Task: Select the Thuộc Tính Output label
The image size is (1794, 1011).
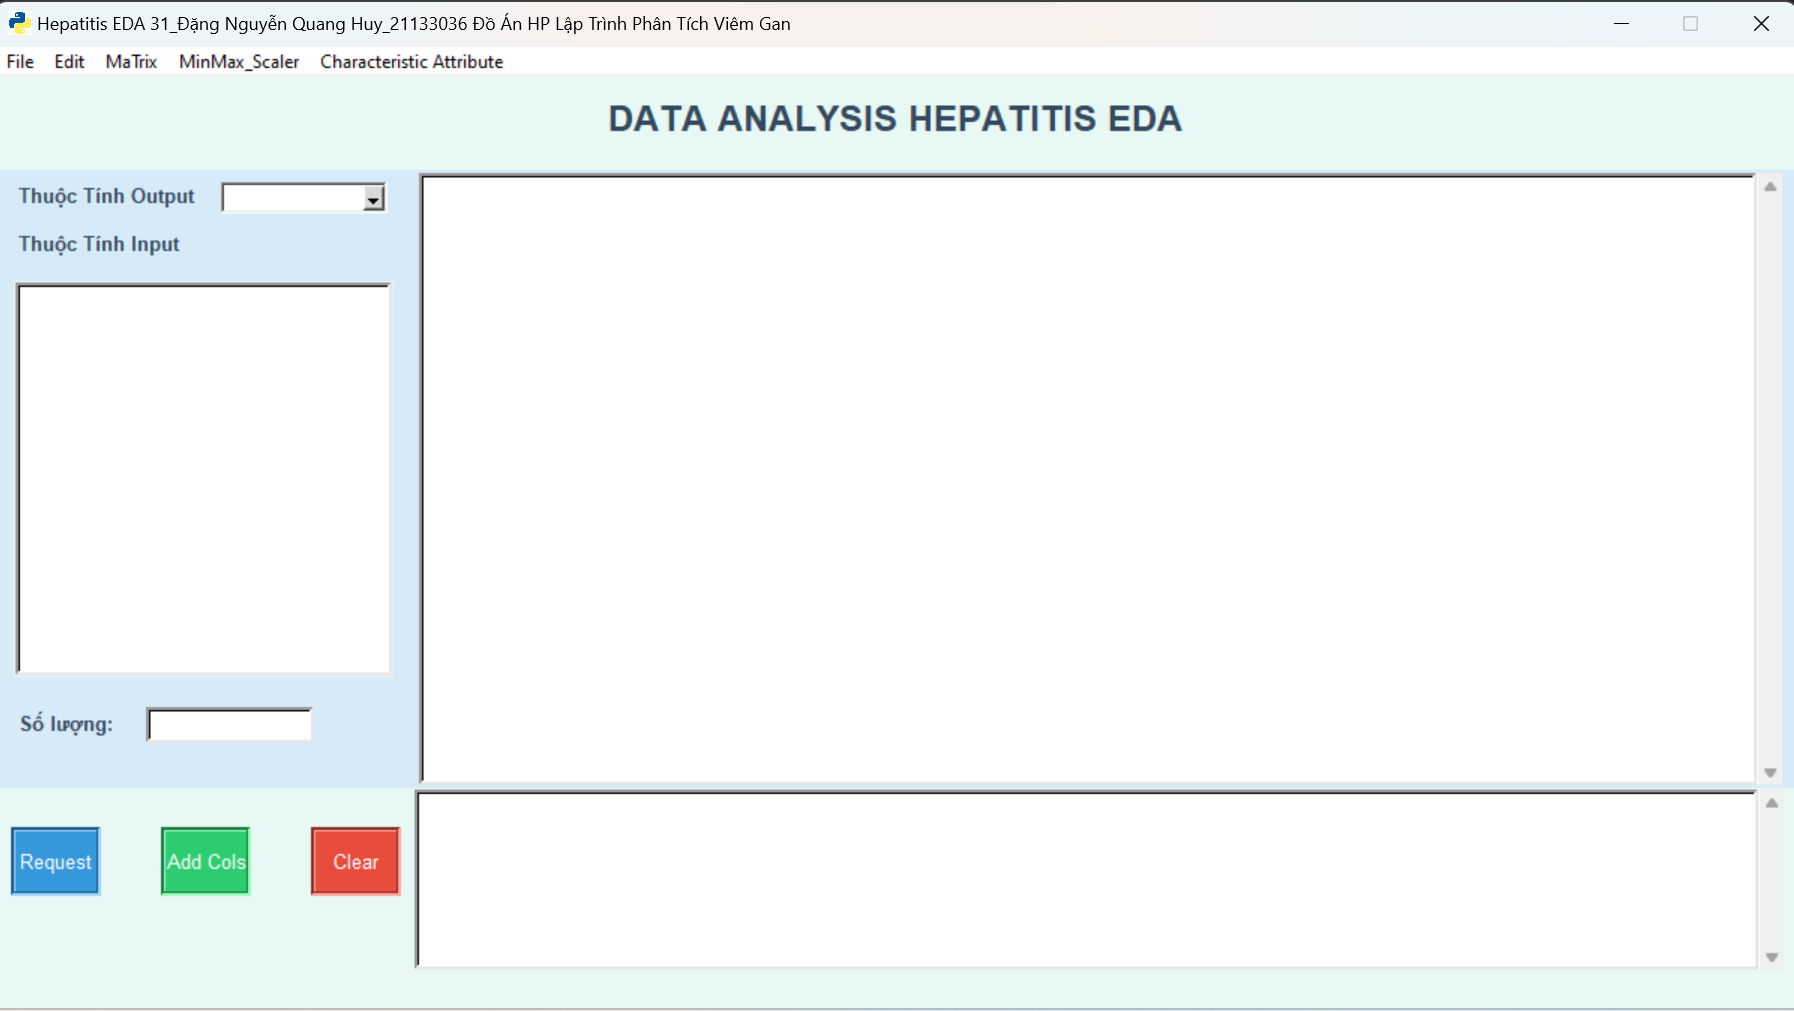Action: (x=107, y=196)
